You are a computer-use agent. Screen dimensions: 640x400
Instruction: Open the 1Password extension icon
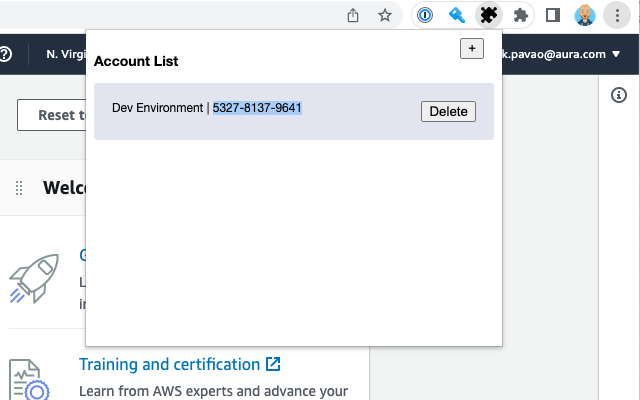tap(425, 16)
